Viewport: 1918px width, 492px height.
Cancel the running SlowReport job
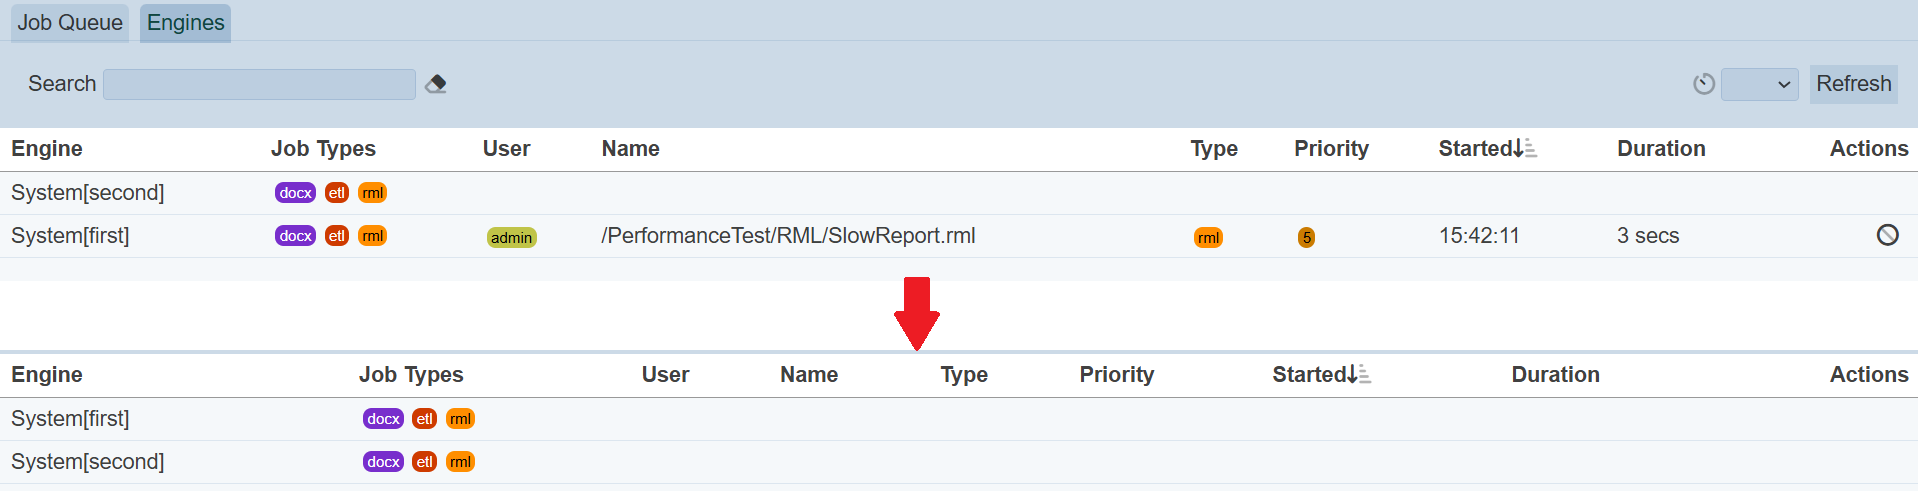coord(1887,235)
